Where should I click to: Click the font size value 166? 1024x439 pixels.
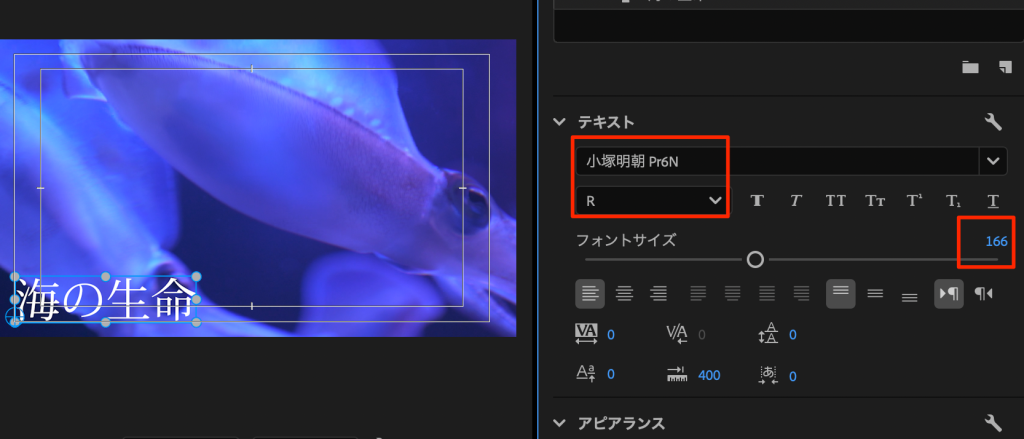click(x=996, y=241)
